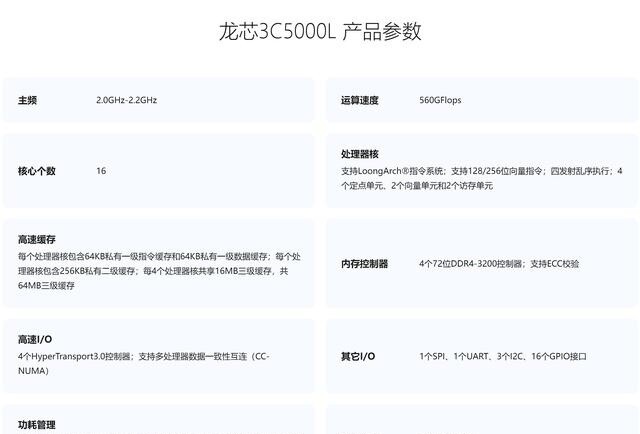The height and width of the screenshot is (434, 640).
Task: Click the core count value 16
Action: point(101,171)
